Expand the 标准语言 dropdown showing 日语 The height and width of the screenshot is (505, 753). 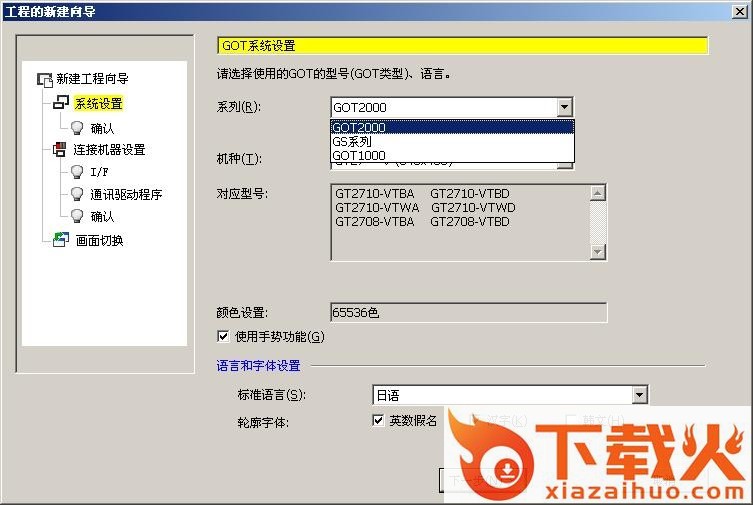coord(639,395)
